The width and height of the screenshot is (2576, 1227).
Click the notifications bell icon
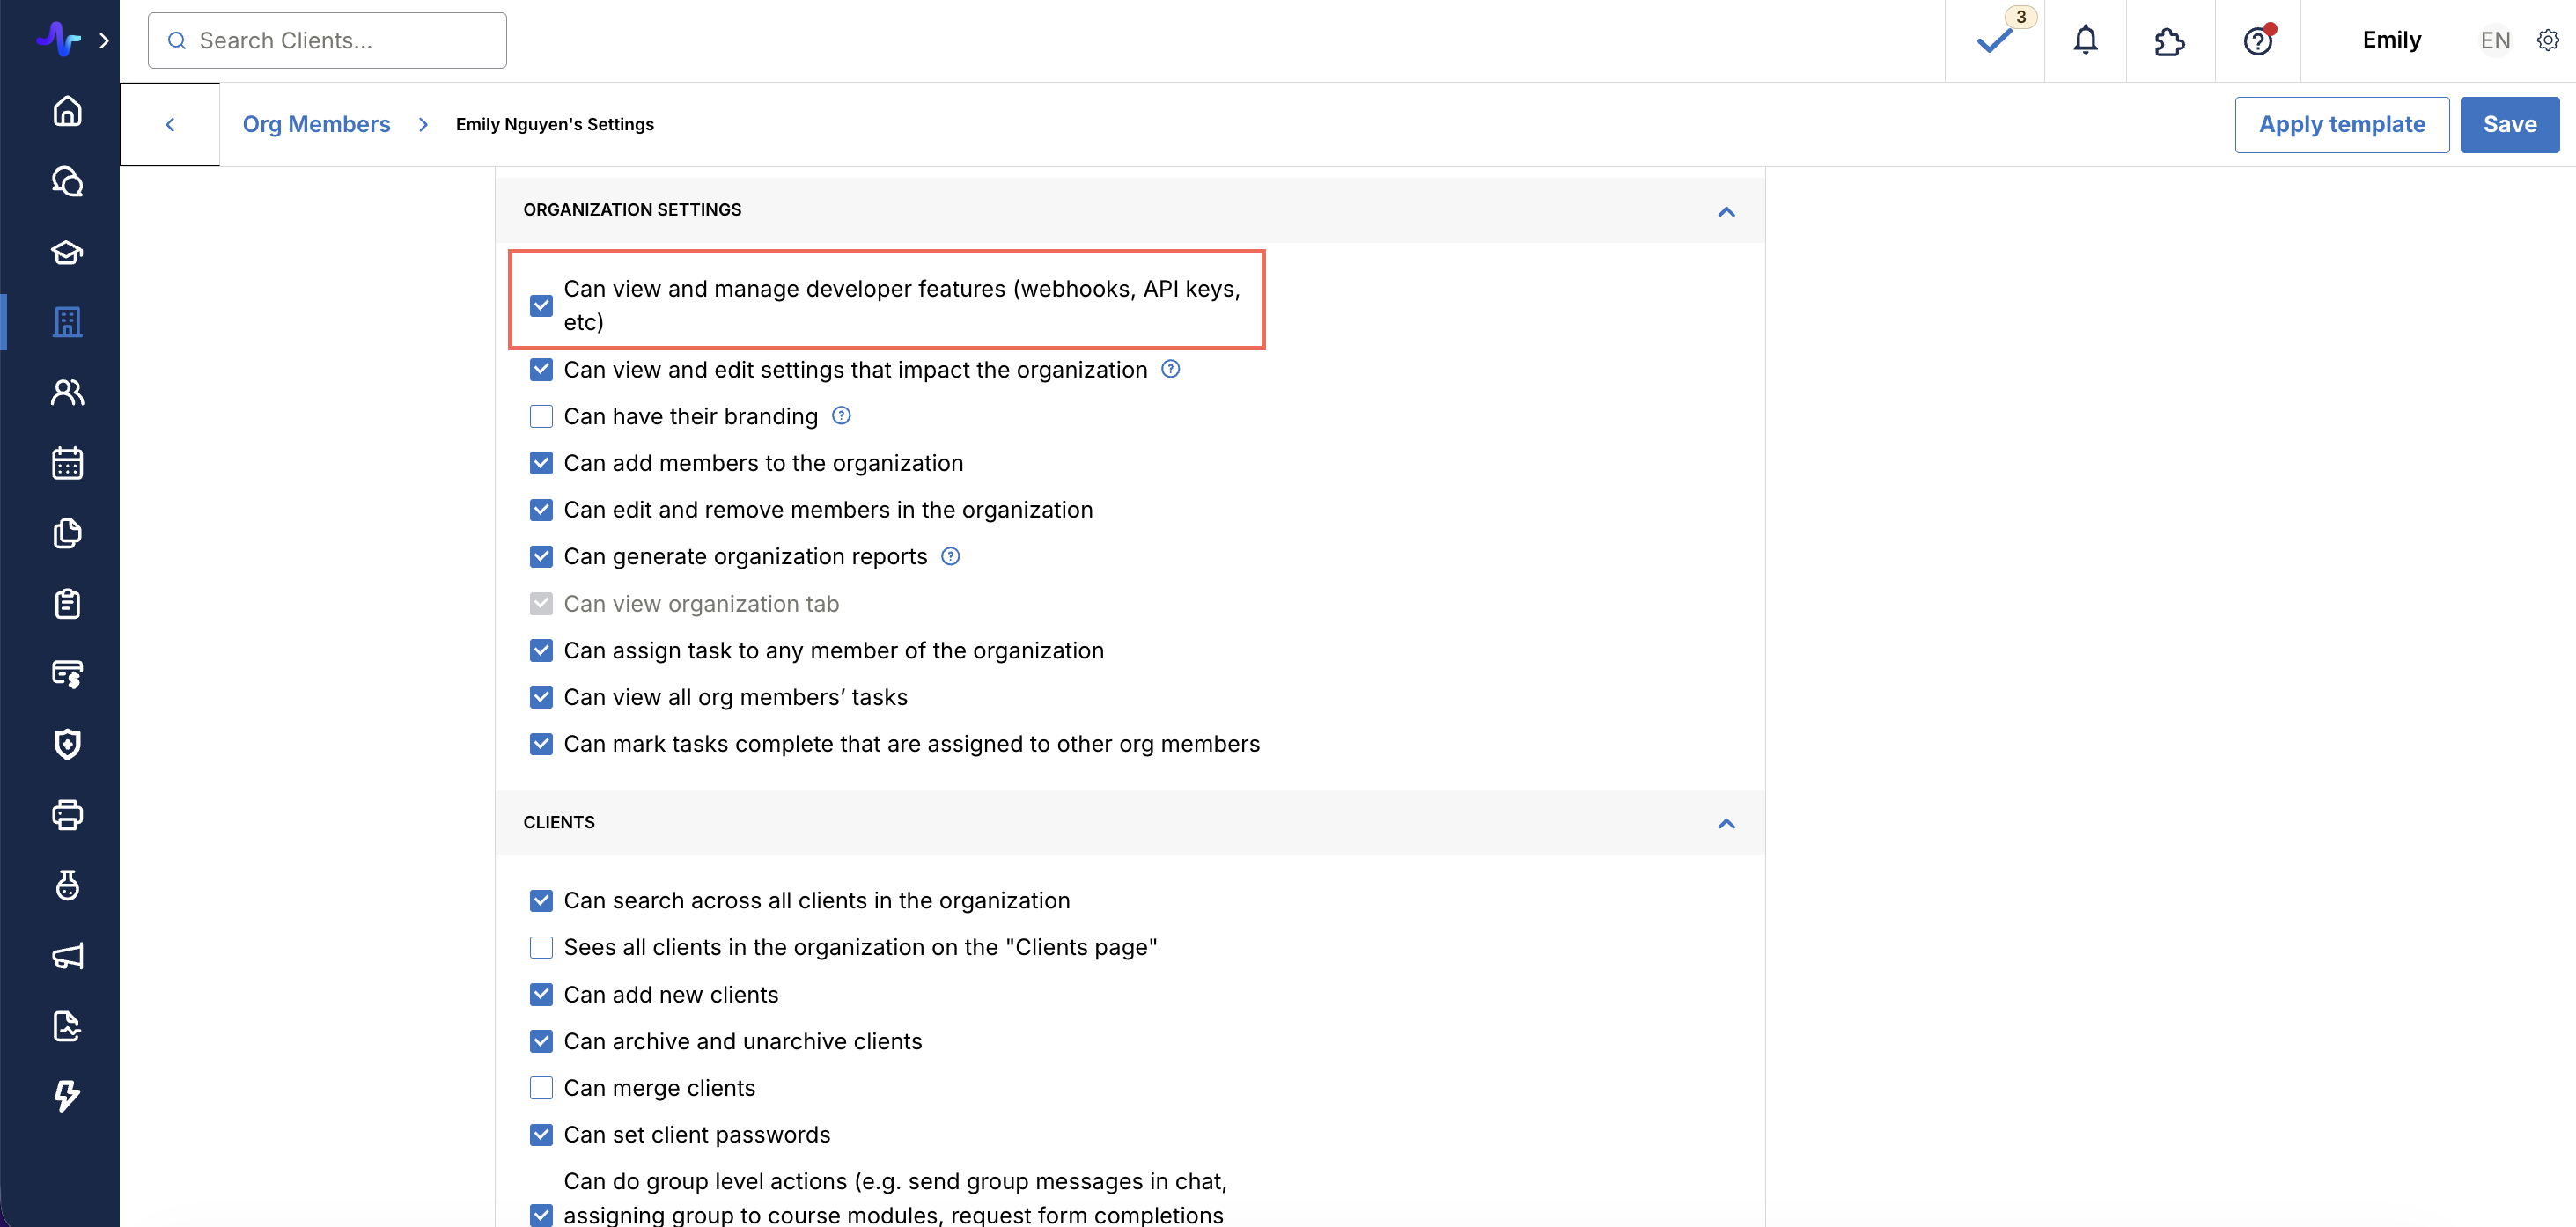(2085, 40)
